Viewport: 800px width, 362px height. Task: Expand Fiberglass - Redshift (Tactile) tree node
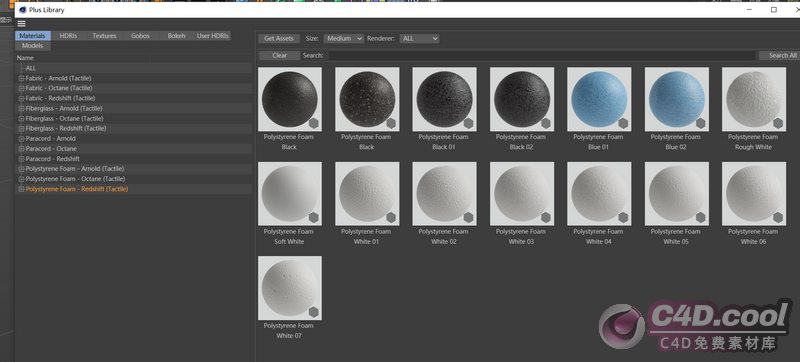(21, 128)
